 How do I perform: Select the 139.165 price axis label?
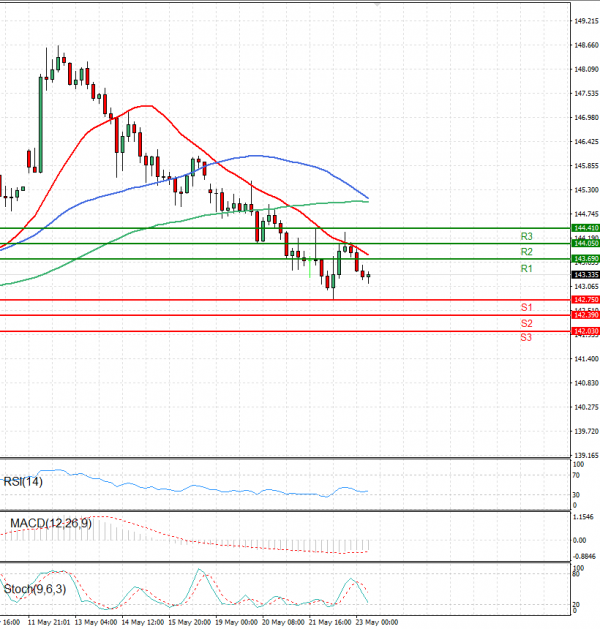(585, 456)
